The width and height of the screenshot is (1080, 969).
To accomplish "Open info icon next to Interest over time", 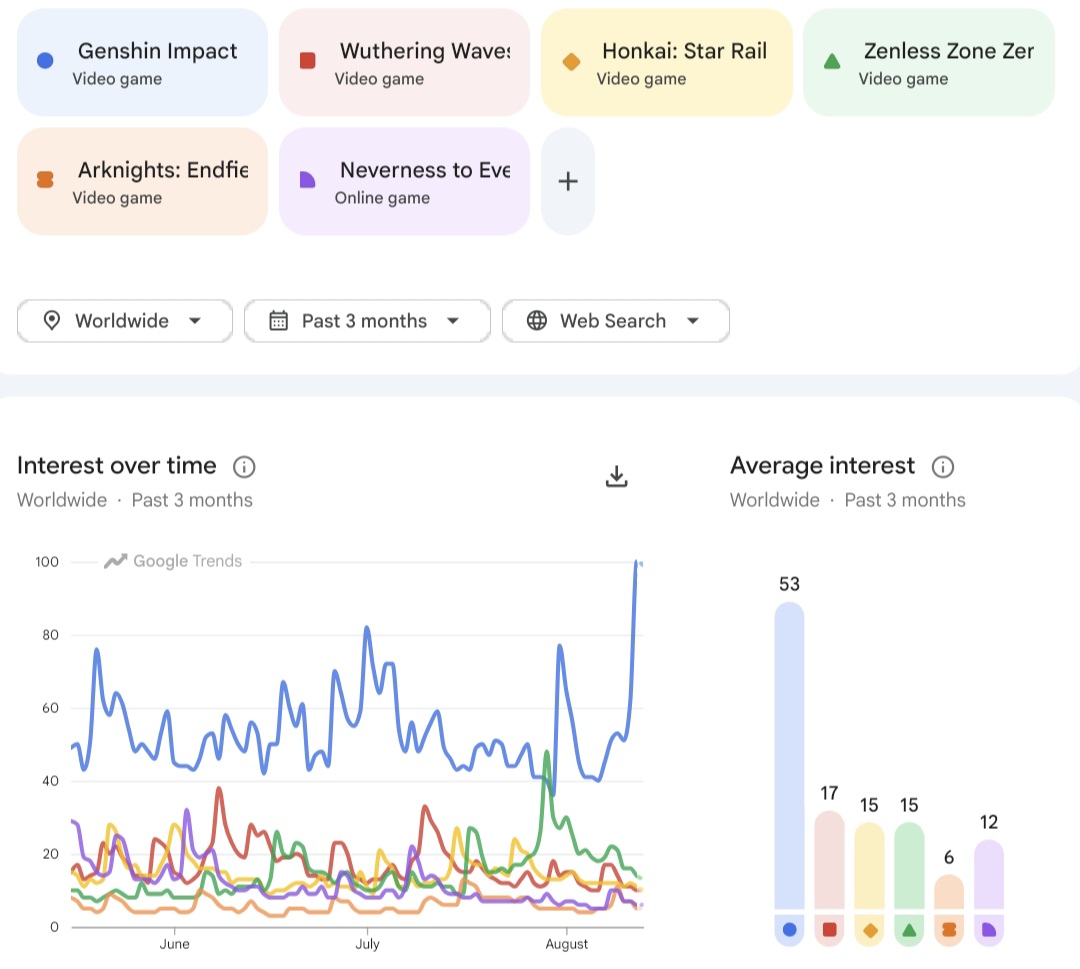I will tap(244, 467).
